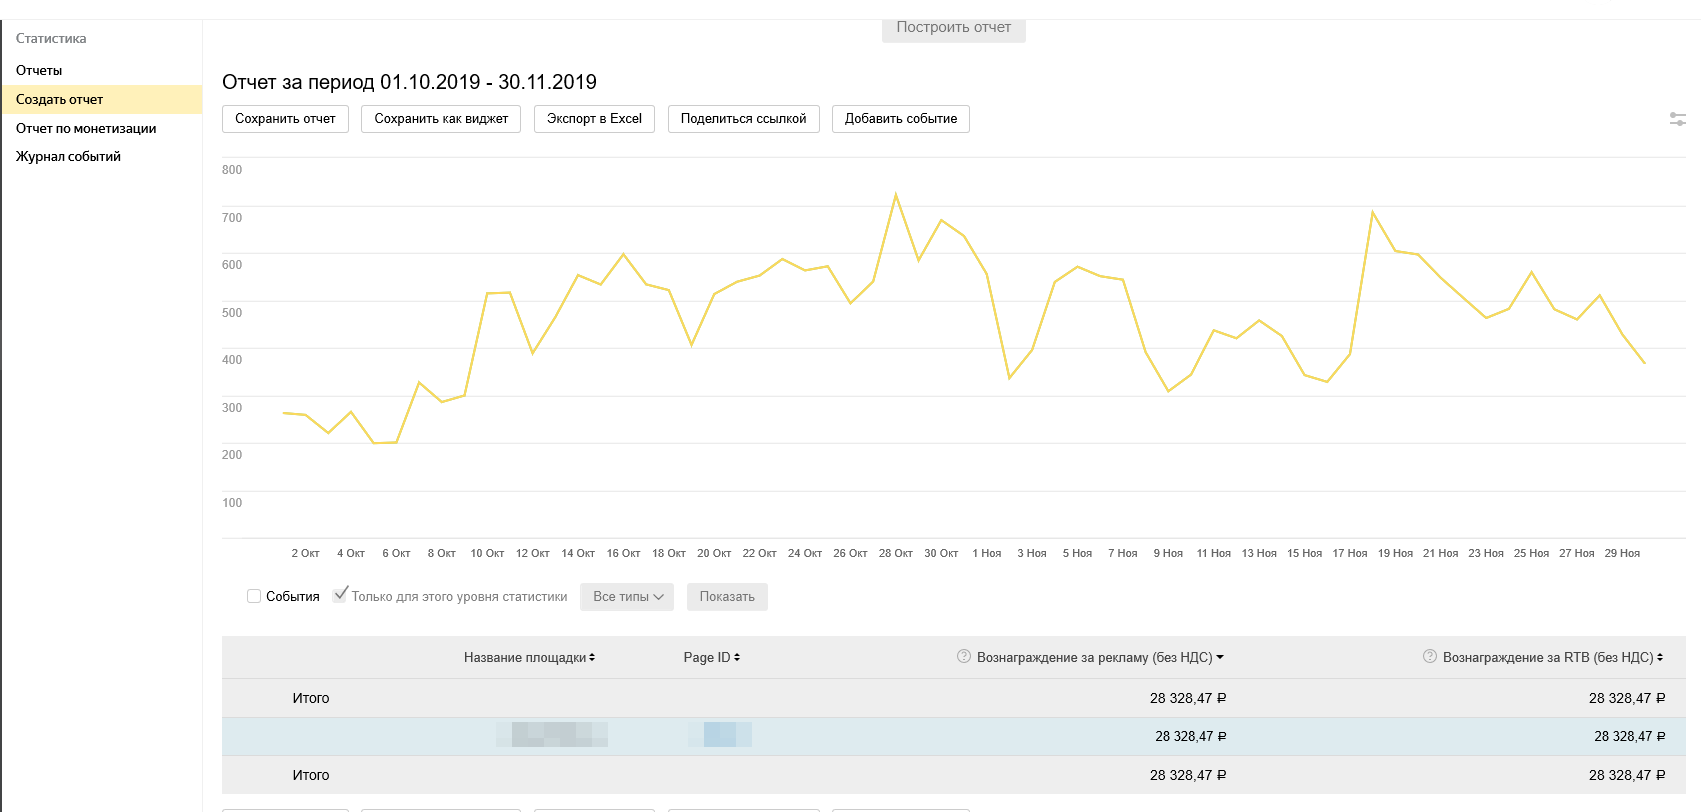The image size is (1701, 812).
Task: Click help icon beside Вознаграждение за рекламу
Action: 964,657
